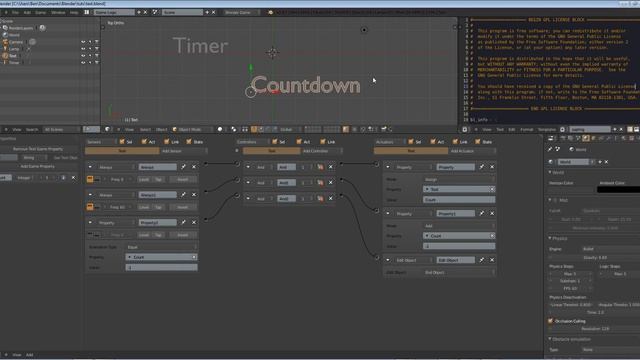The image size is (640, 360).
Task: Open the Add Actuator dropdown
Action: click(x=472, y=151)
